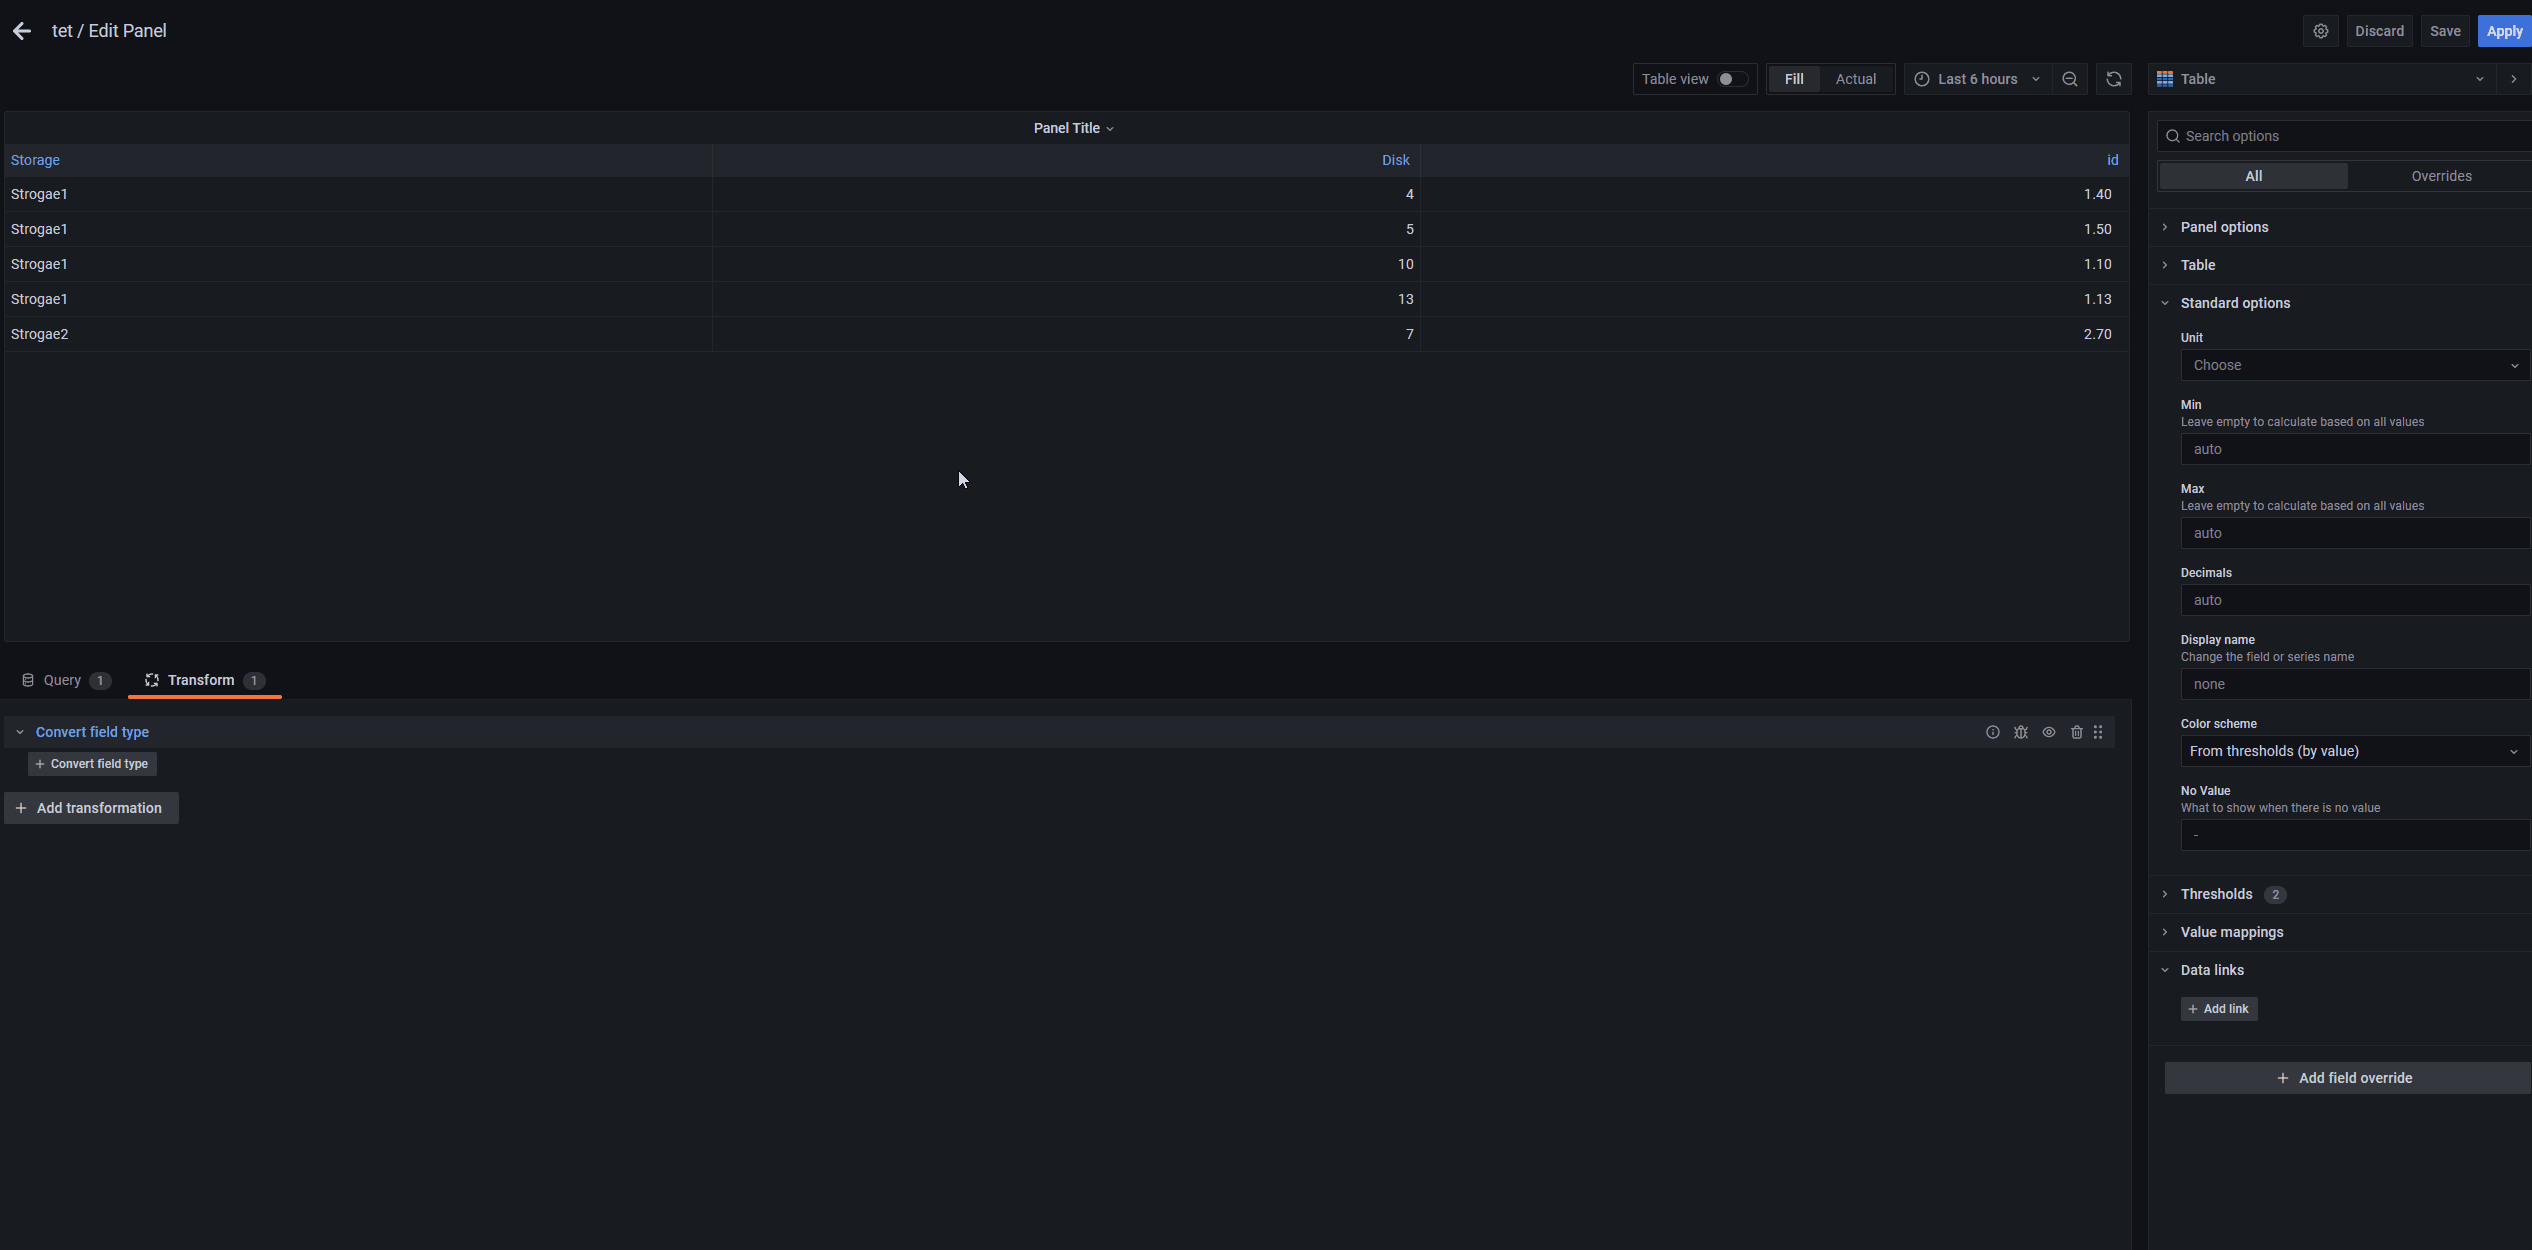Show only Overrides options

(2441, 176)
